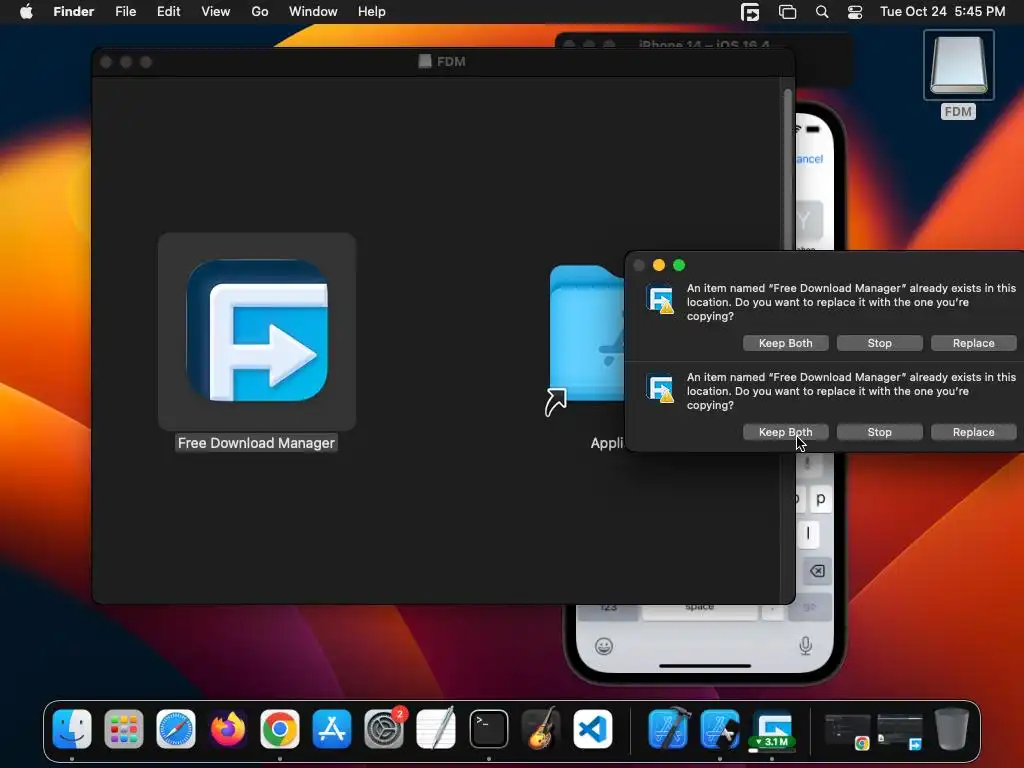This screenshot has width=1024, height=768.
Task: Click Stop in the lower copy dialog
Action: (880, 432)
